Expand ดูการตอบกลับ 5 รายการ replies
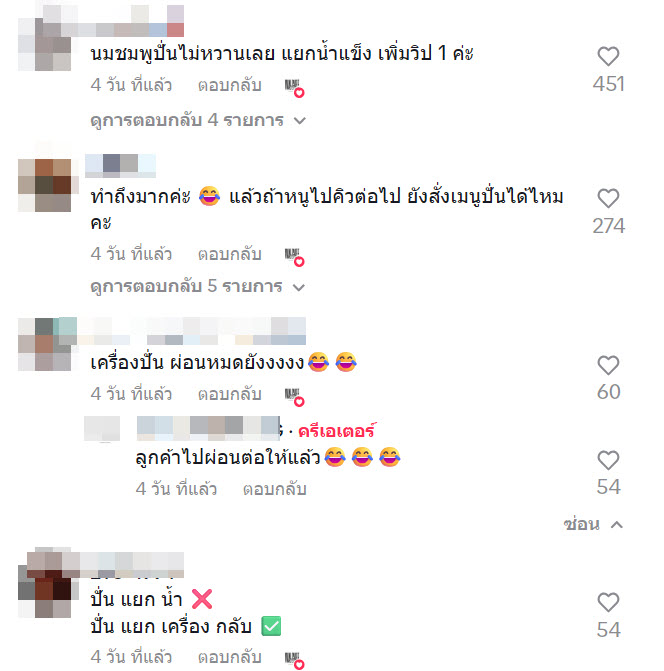 (198, 286)
